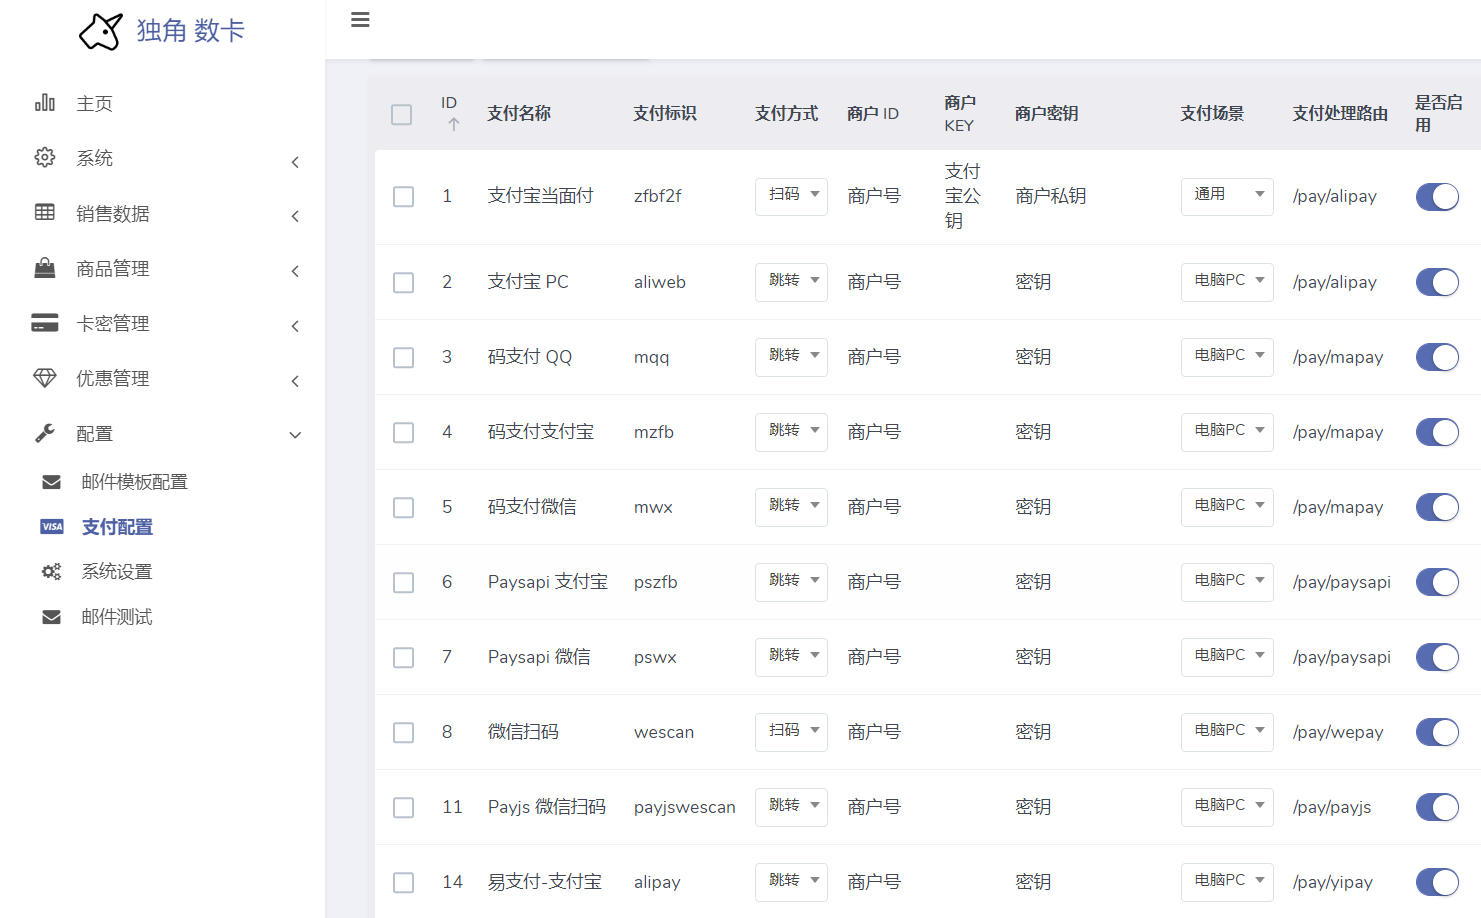The width and height of the screenshot is (1481, 918).
Task: Select the header select-all checkbox
Action: click(401, 114)
